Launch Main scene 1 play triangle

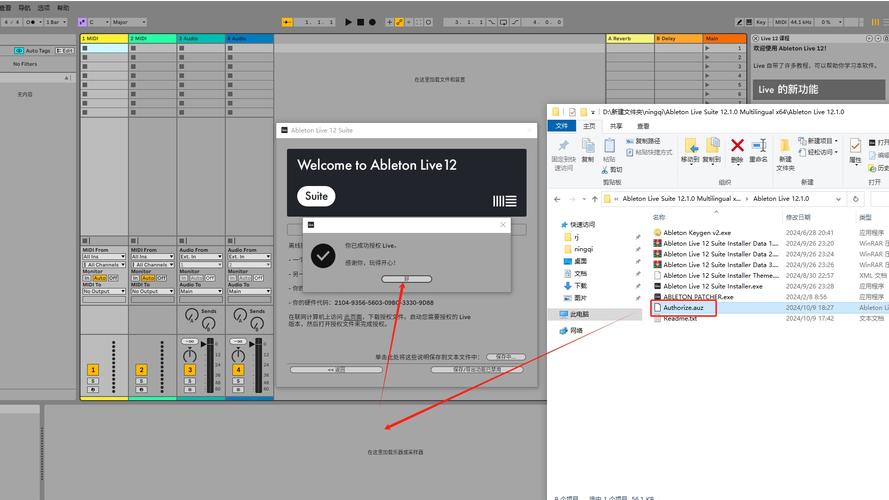pos(707,48)
